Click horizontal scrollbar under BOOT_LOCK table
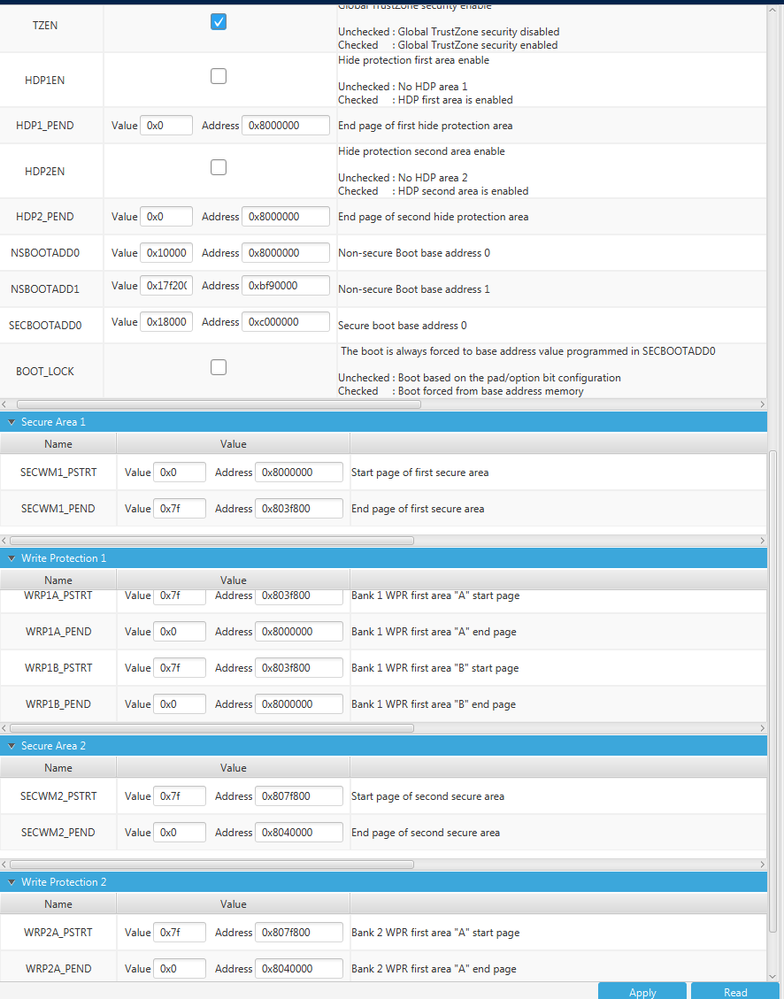 [x=218, y=405]
